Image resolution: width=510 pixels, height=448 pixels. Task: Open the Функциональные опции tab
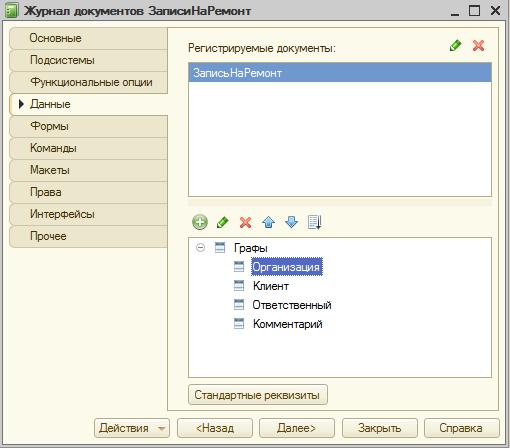coord(89,82)
